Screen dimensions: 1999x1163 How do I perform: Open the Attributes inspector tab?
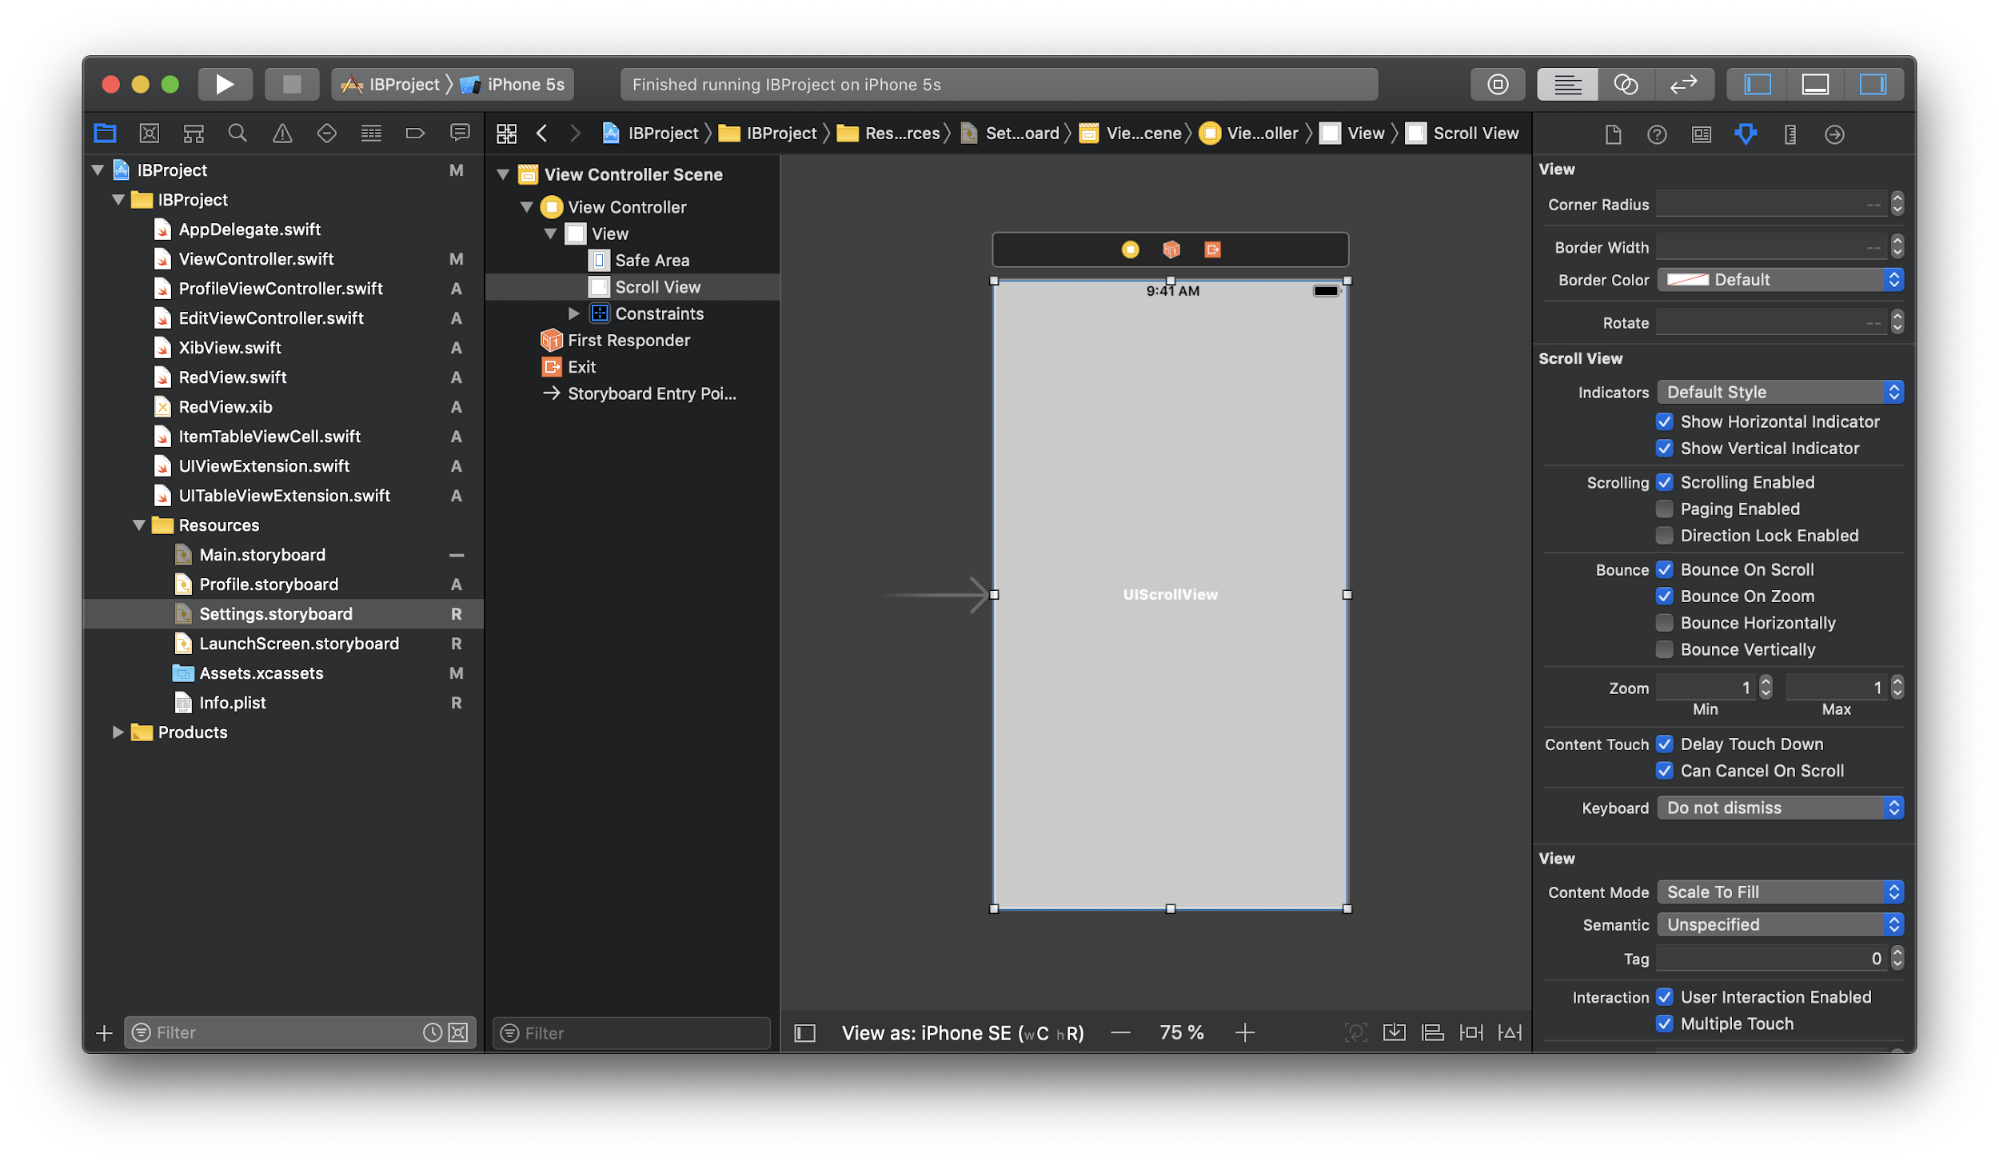(1745, 134)
